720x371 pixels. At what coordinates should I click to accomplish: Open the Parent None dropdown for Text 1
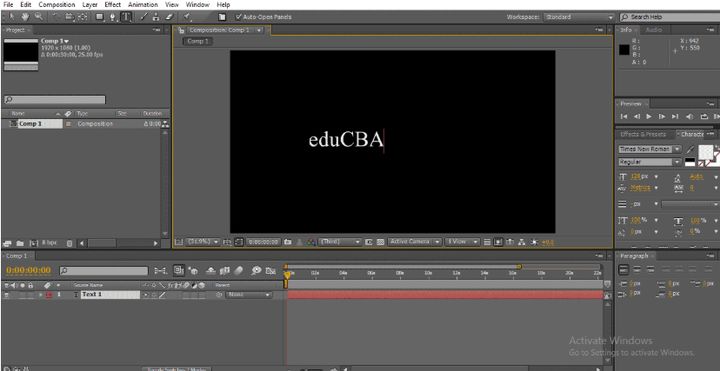point(248,295)
